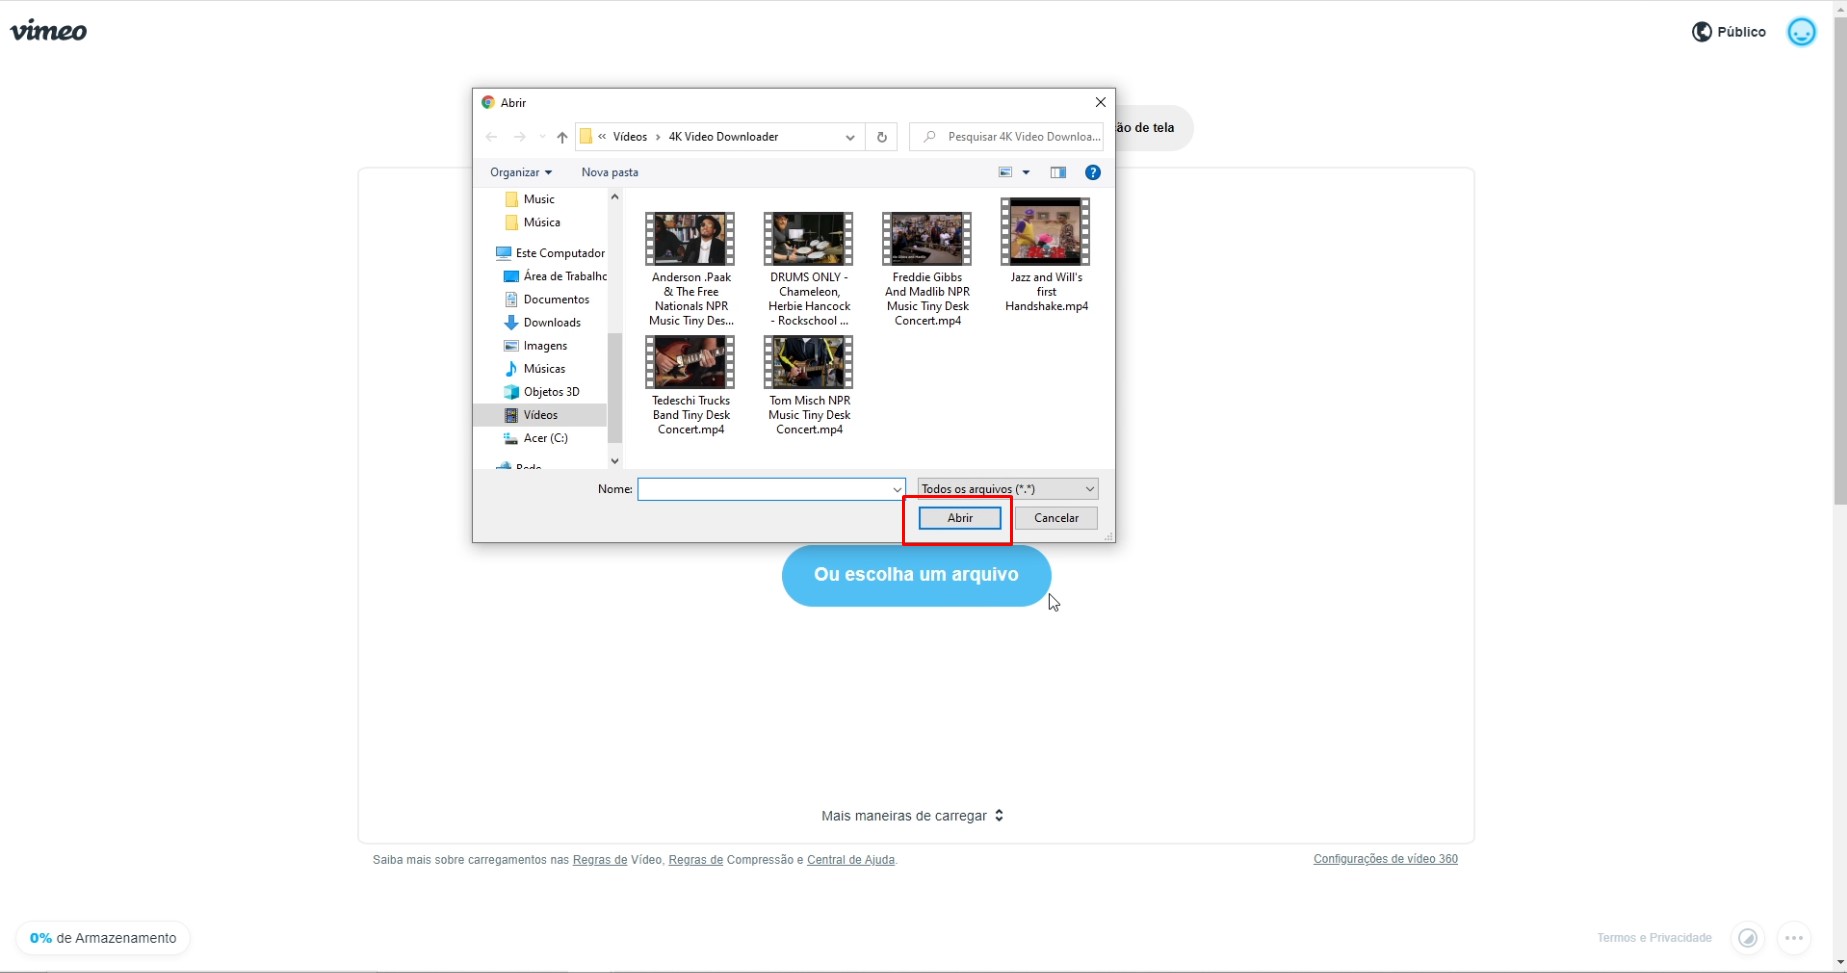Image resolution: width=1847 pixels, height=973 pixels.
Task: Close the Abrir dialog
Action: tap(1100, 102)
